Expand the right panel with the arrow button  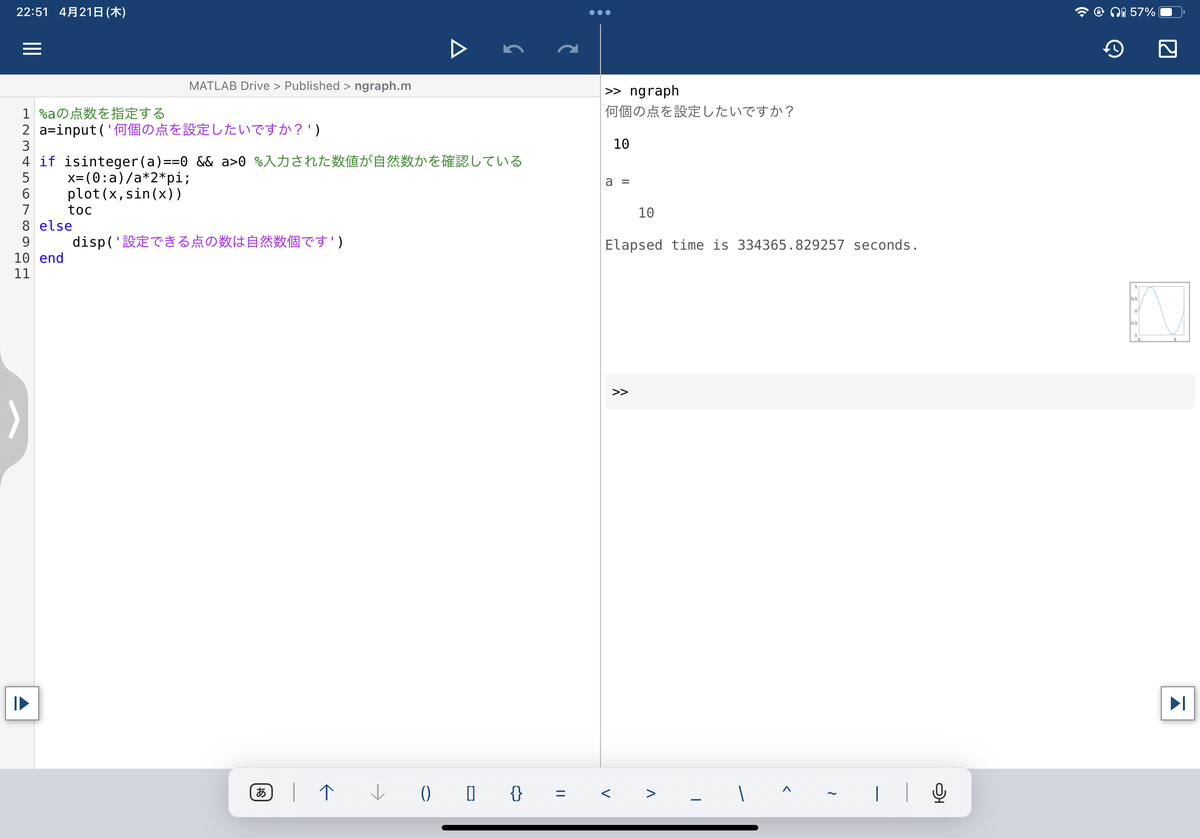(1177, 703)
